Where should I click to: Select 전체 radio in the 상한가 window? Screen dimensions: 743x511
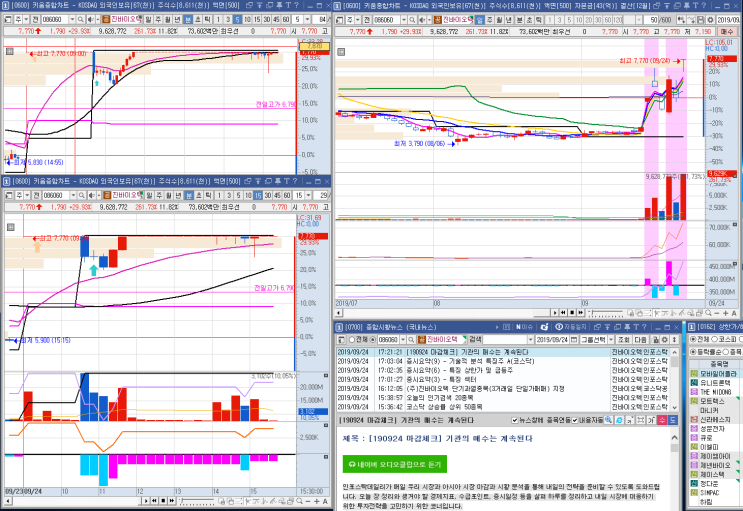[x=693, y=339]
